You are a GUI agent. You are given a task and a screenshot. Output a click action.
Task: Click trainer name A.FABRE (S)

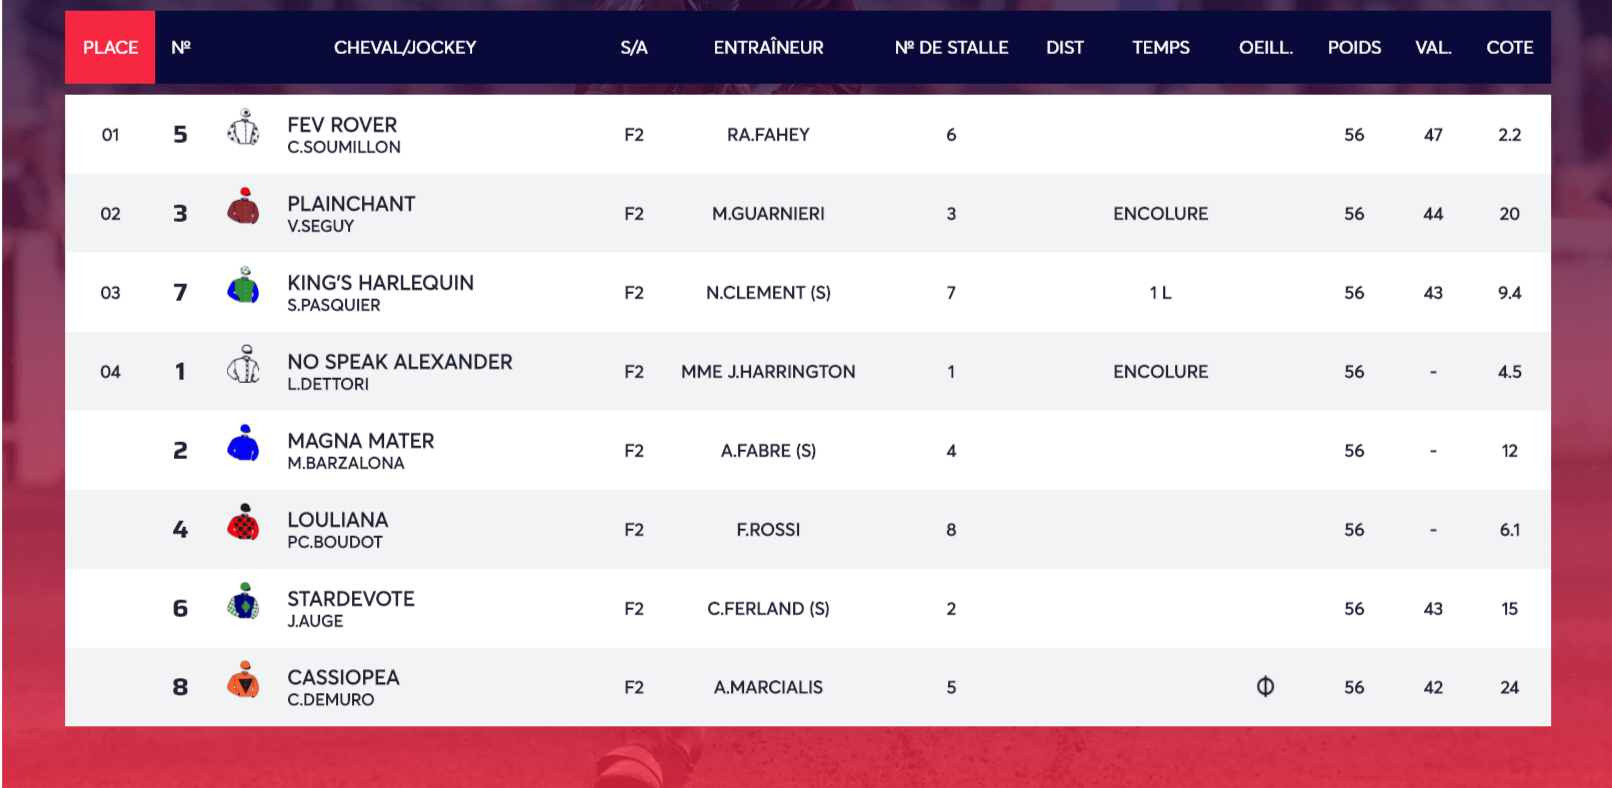tap(768, 451)
